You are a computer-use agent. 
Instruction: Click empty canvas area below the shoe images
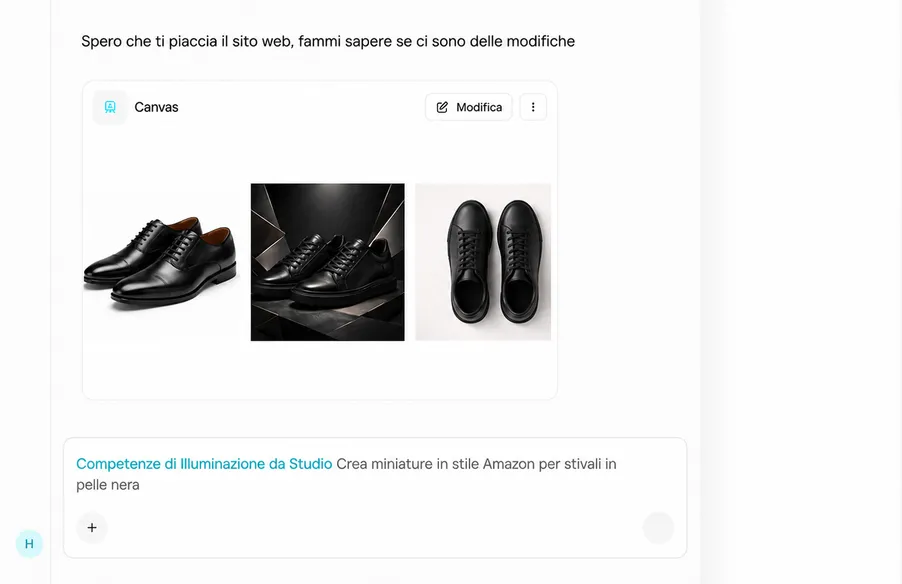[320, 369]
